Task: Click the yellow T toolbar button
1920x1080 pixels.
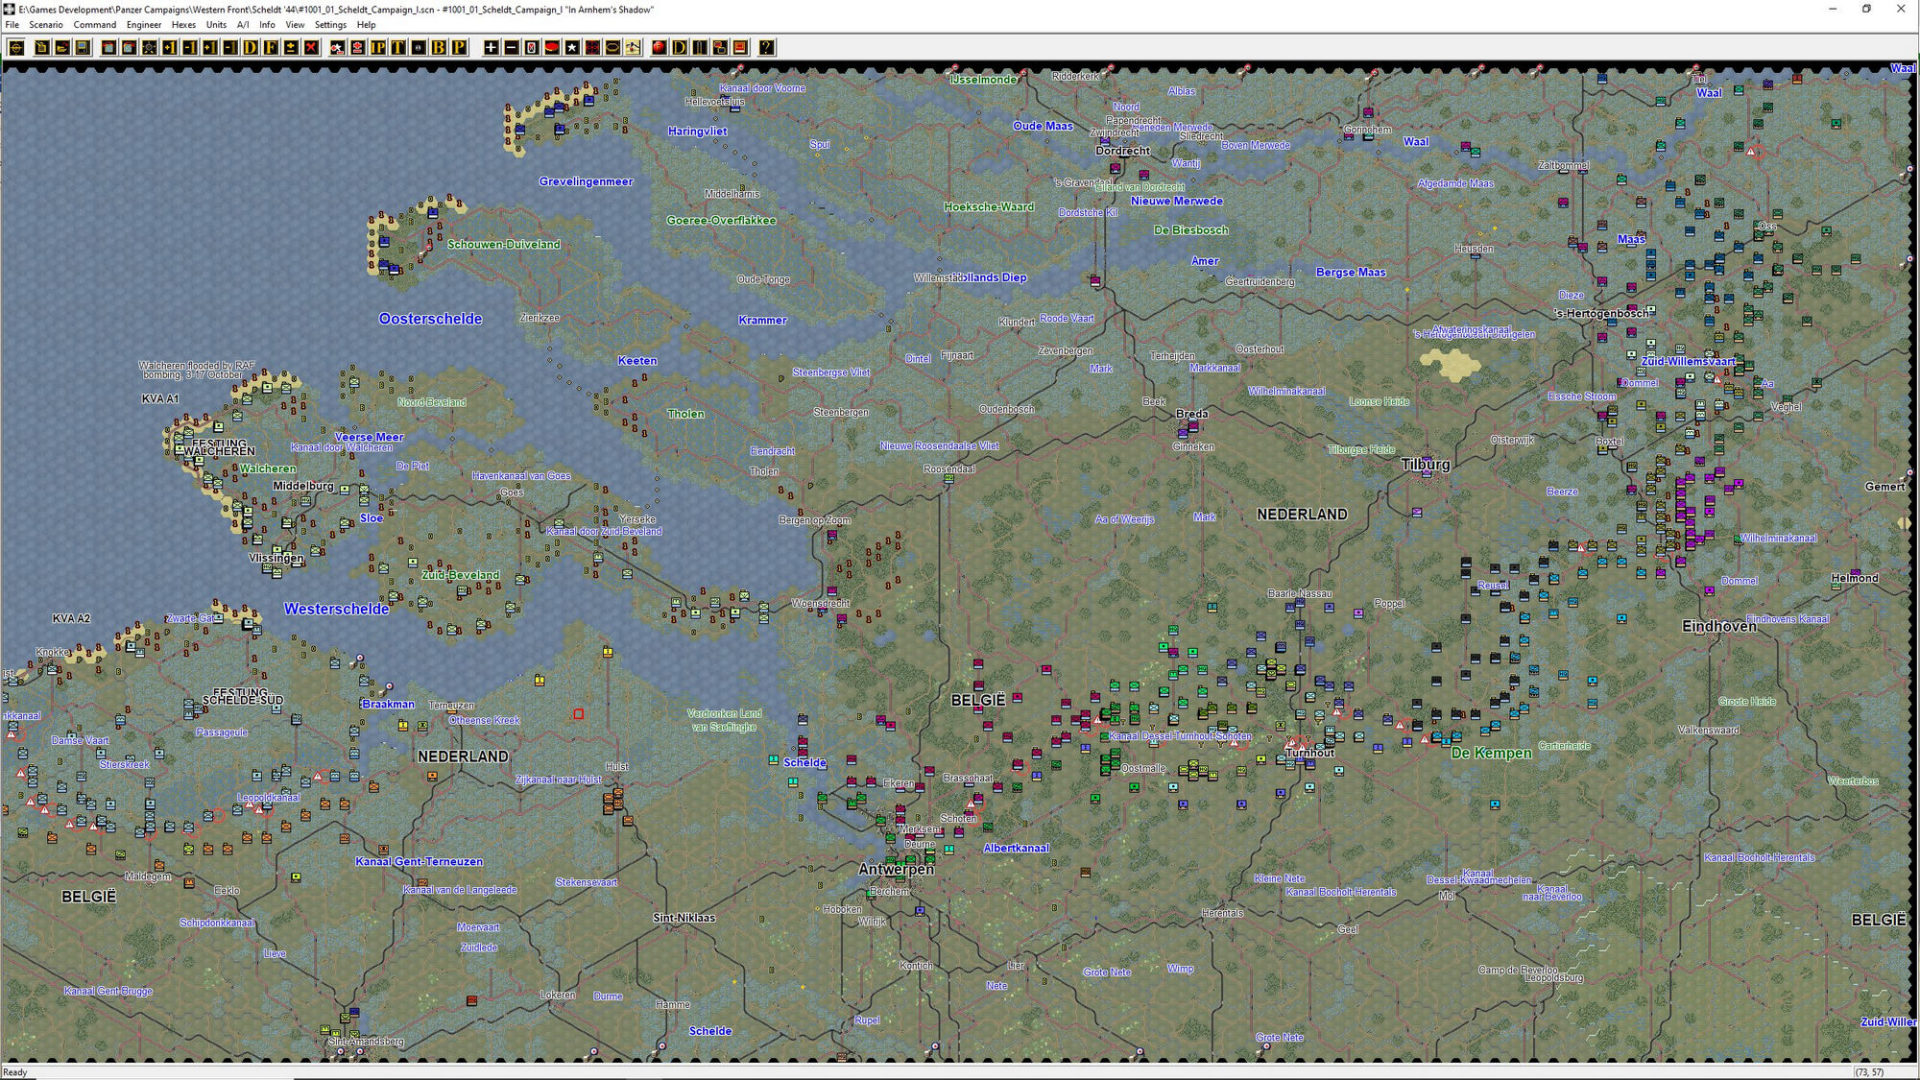Action: point(398,47)
